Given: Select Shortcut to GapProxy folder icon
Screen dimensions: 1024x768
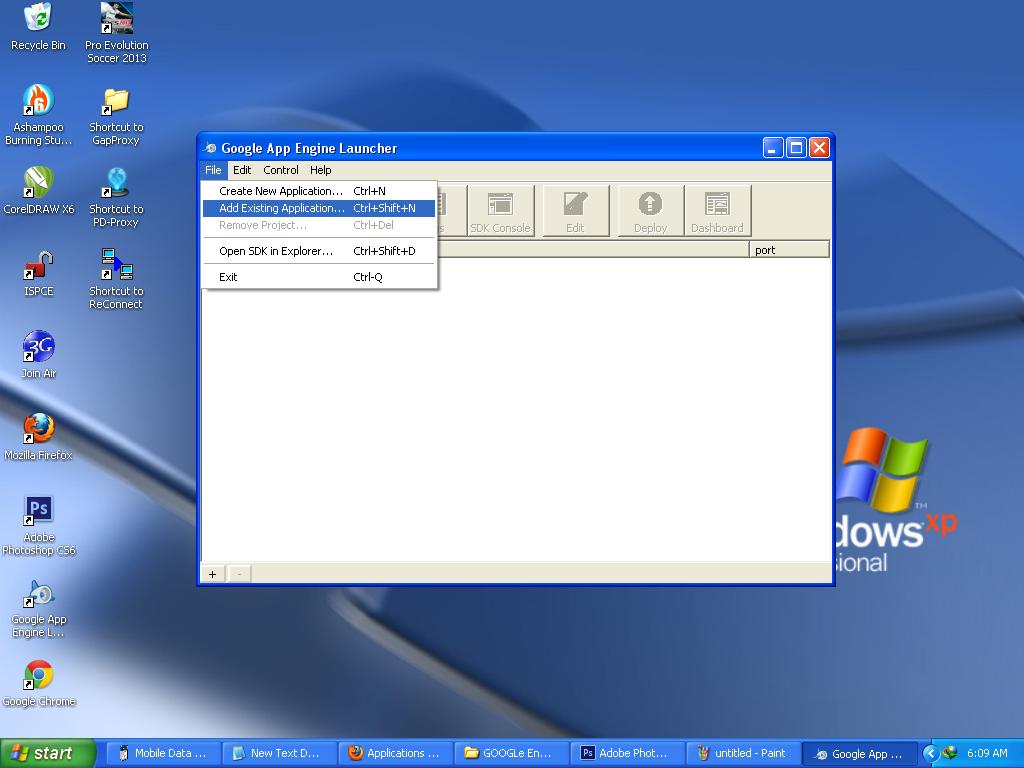Looking at the screenshot, I should (x=116, y=116).
